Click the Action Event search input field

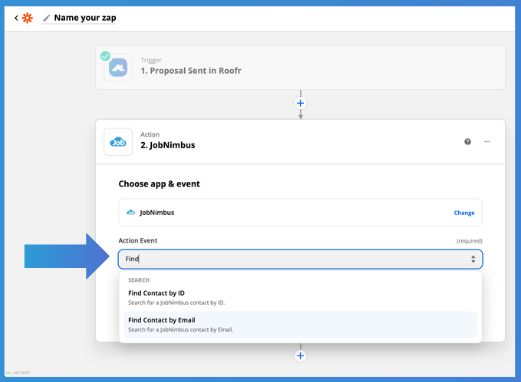[x=300, y=259]
